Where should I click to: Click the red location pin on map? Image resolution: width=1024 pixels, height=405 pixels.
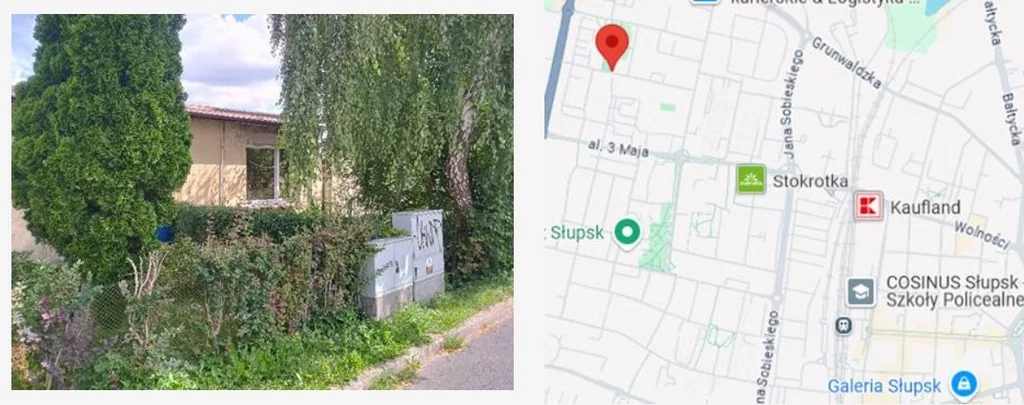(612, 46)
